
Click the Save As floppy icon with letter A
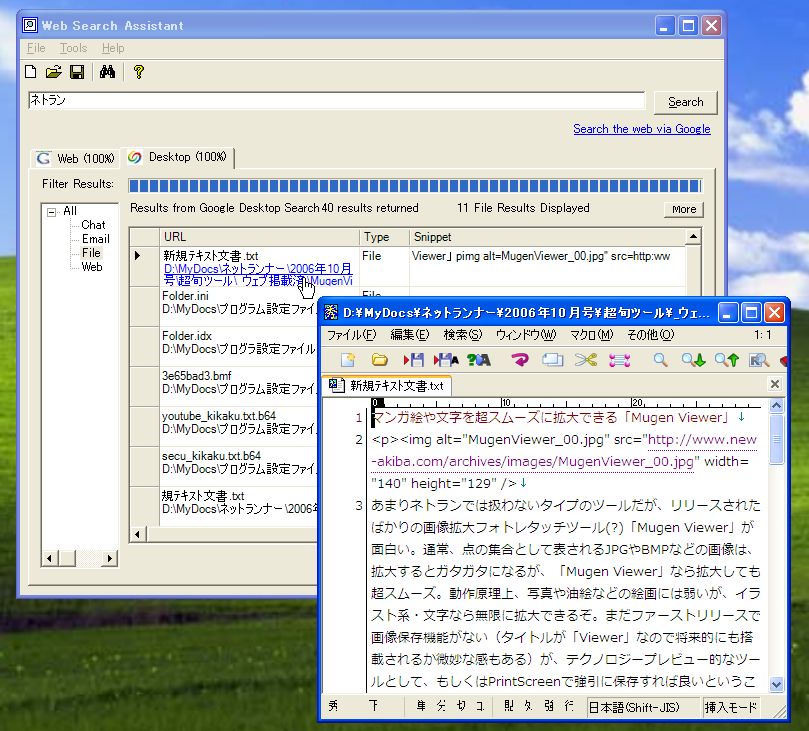point(446,360)
